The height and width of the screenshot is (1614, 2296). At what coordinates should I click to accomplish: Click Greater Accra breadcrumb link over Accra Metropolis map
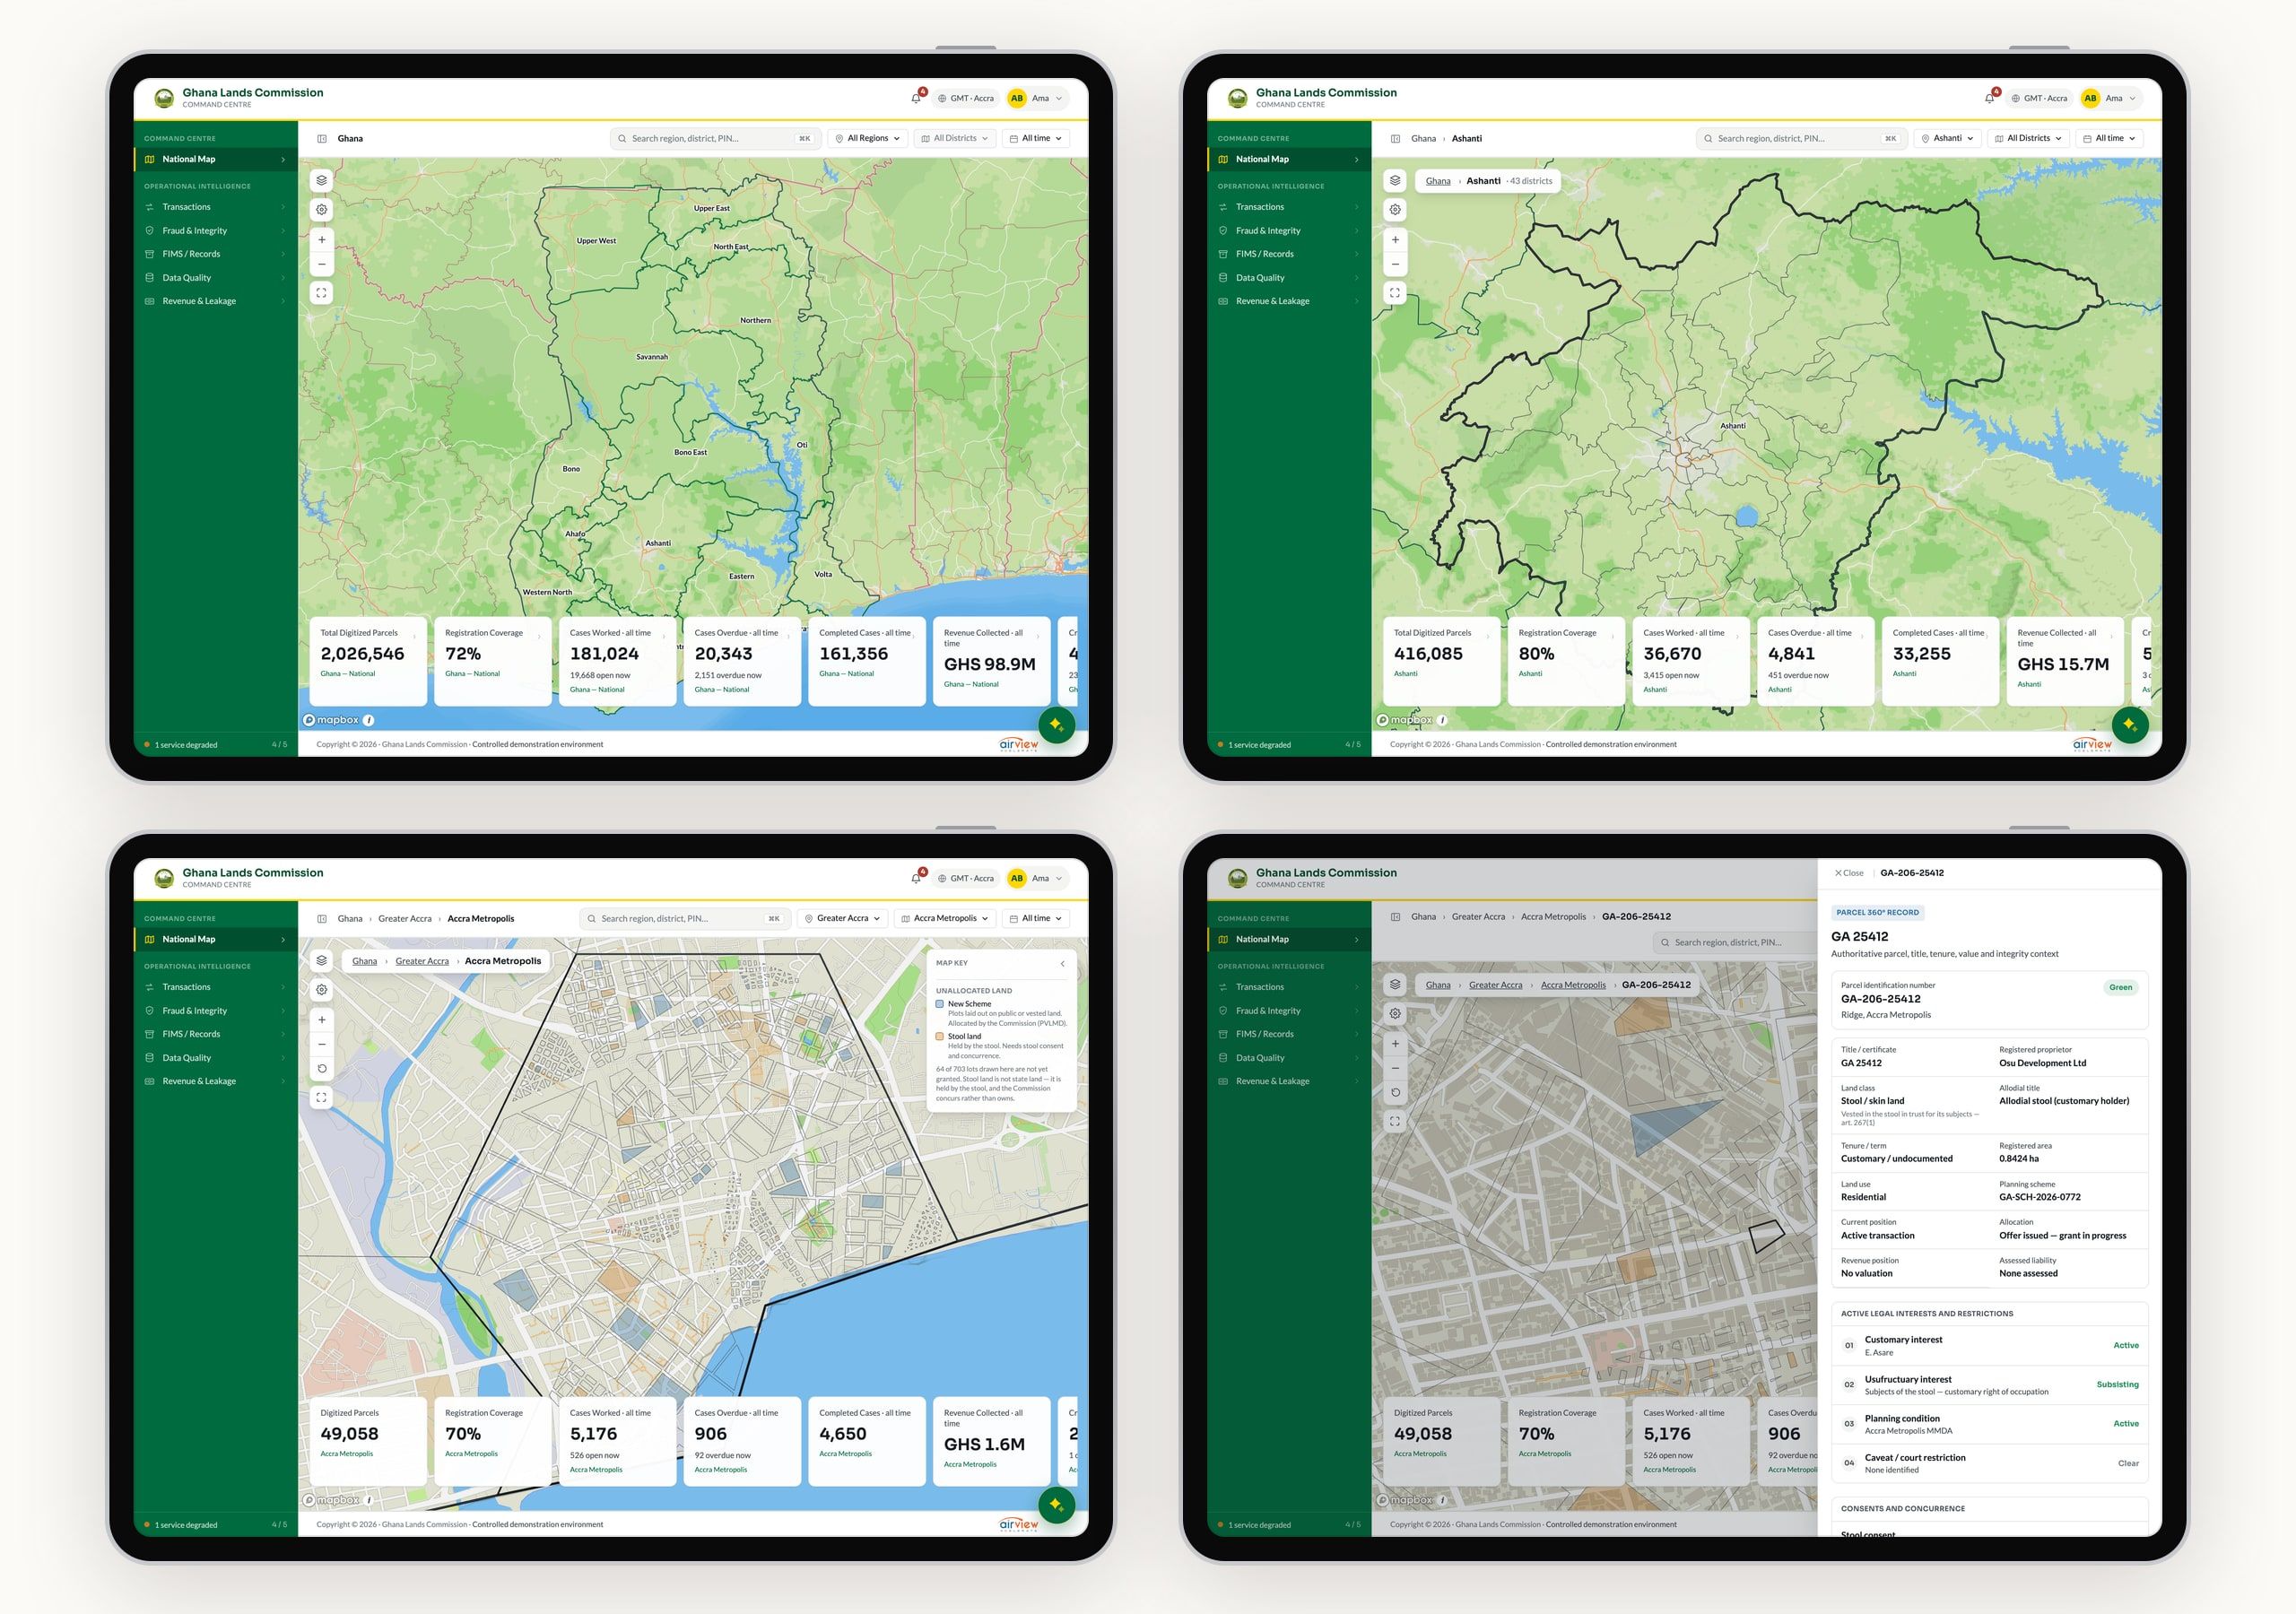tap(422, 961)
